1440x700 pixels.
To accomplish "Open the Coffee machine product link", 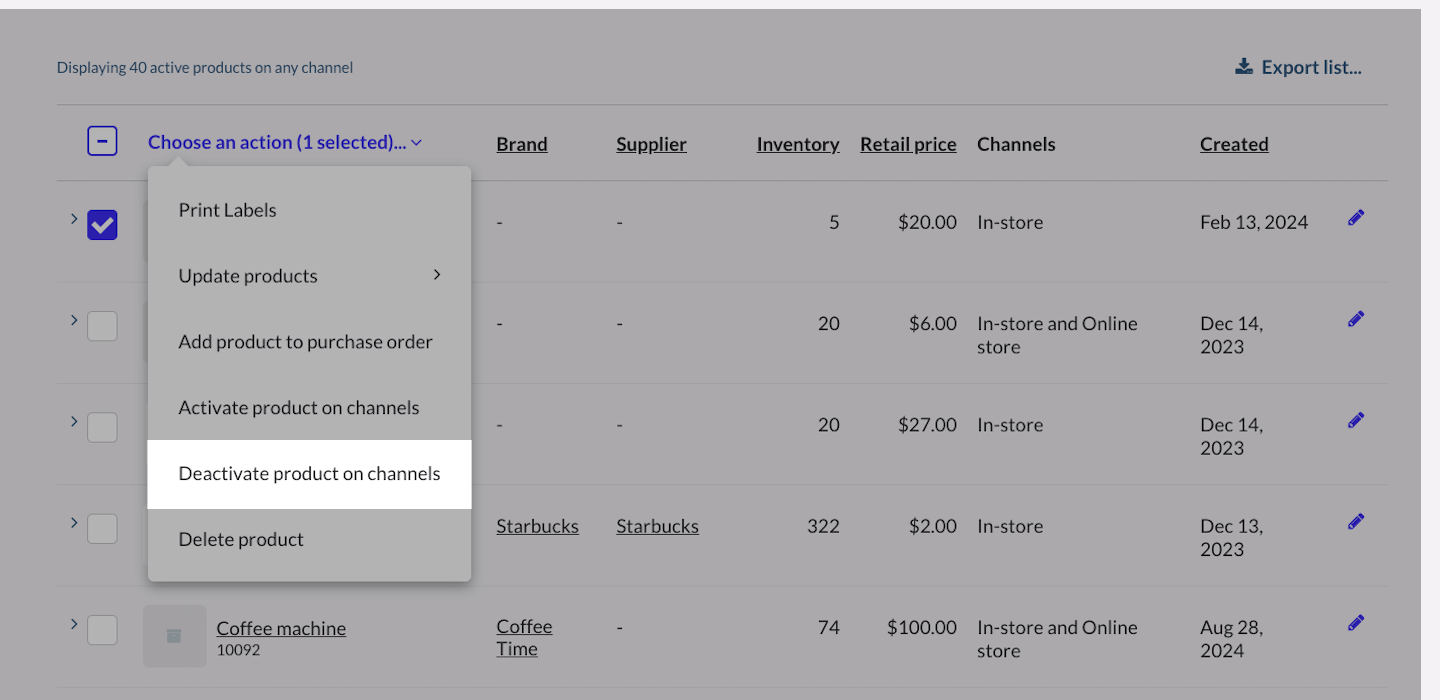I will [281, 628].
